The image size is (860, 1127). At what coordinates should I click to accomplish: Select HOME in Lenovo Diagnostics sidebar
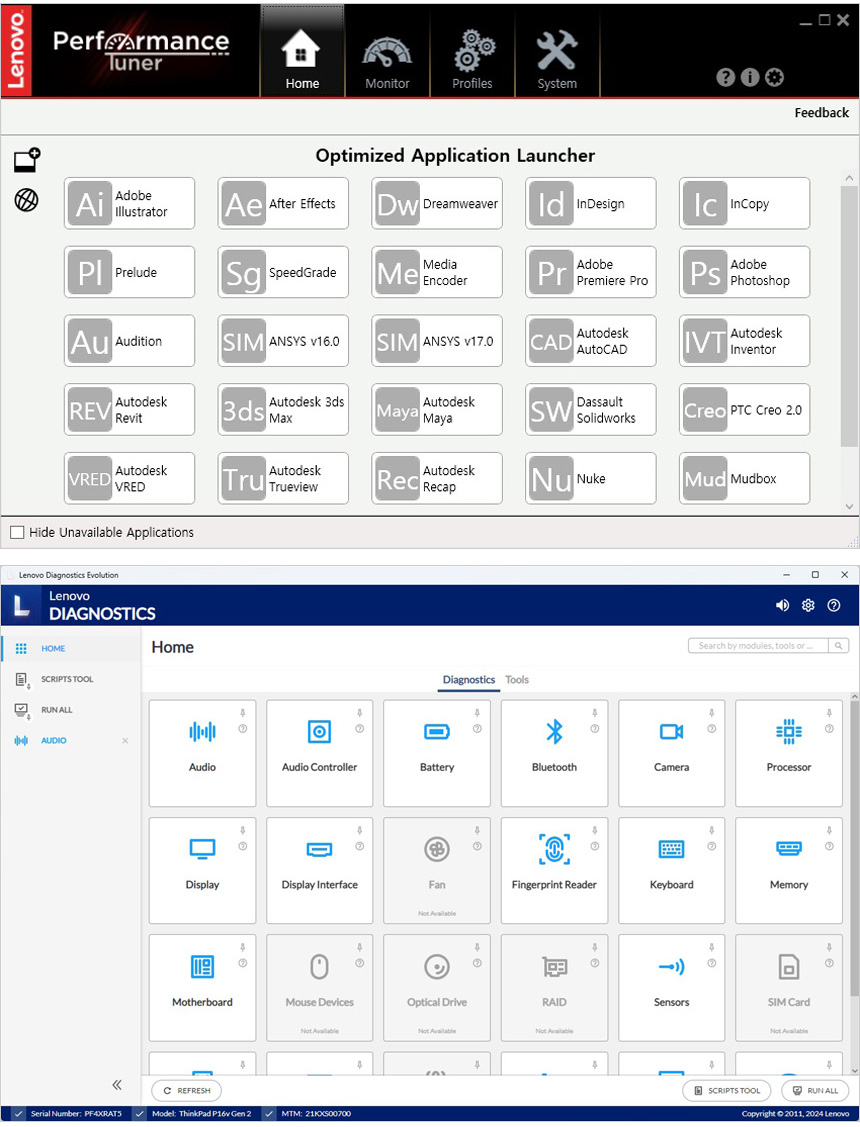pos(70,648)
